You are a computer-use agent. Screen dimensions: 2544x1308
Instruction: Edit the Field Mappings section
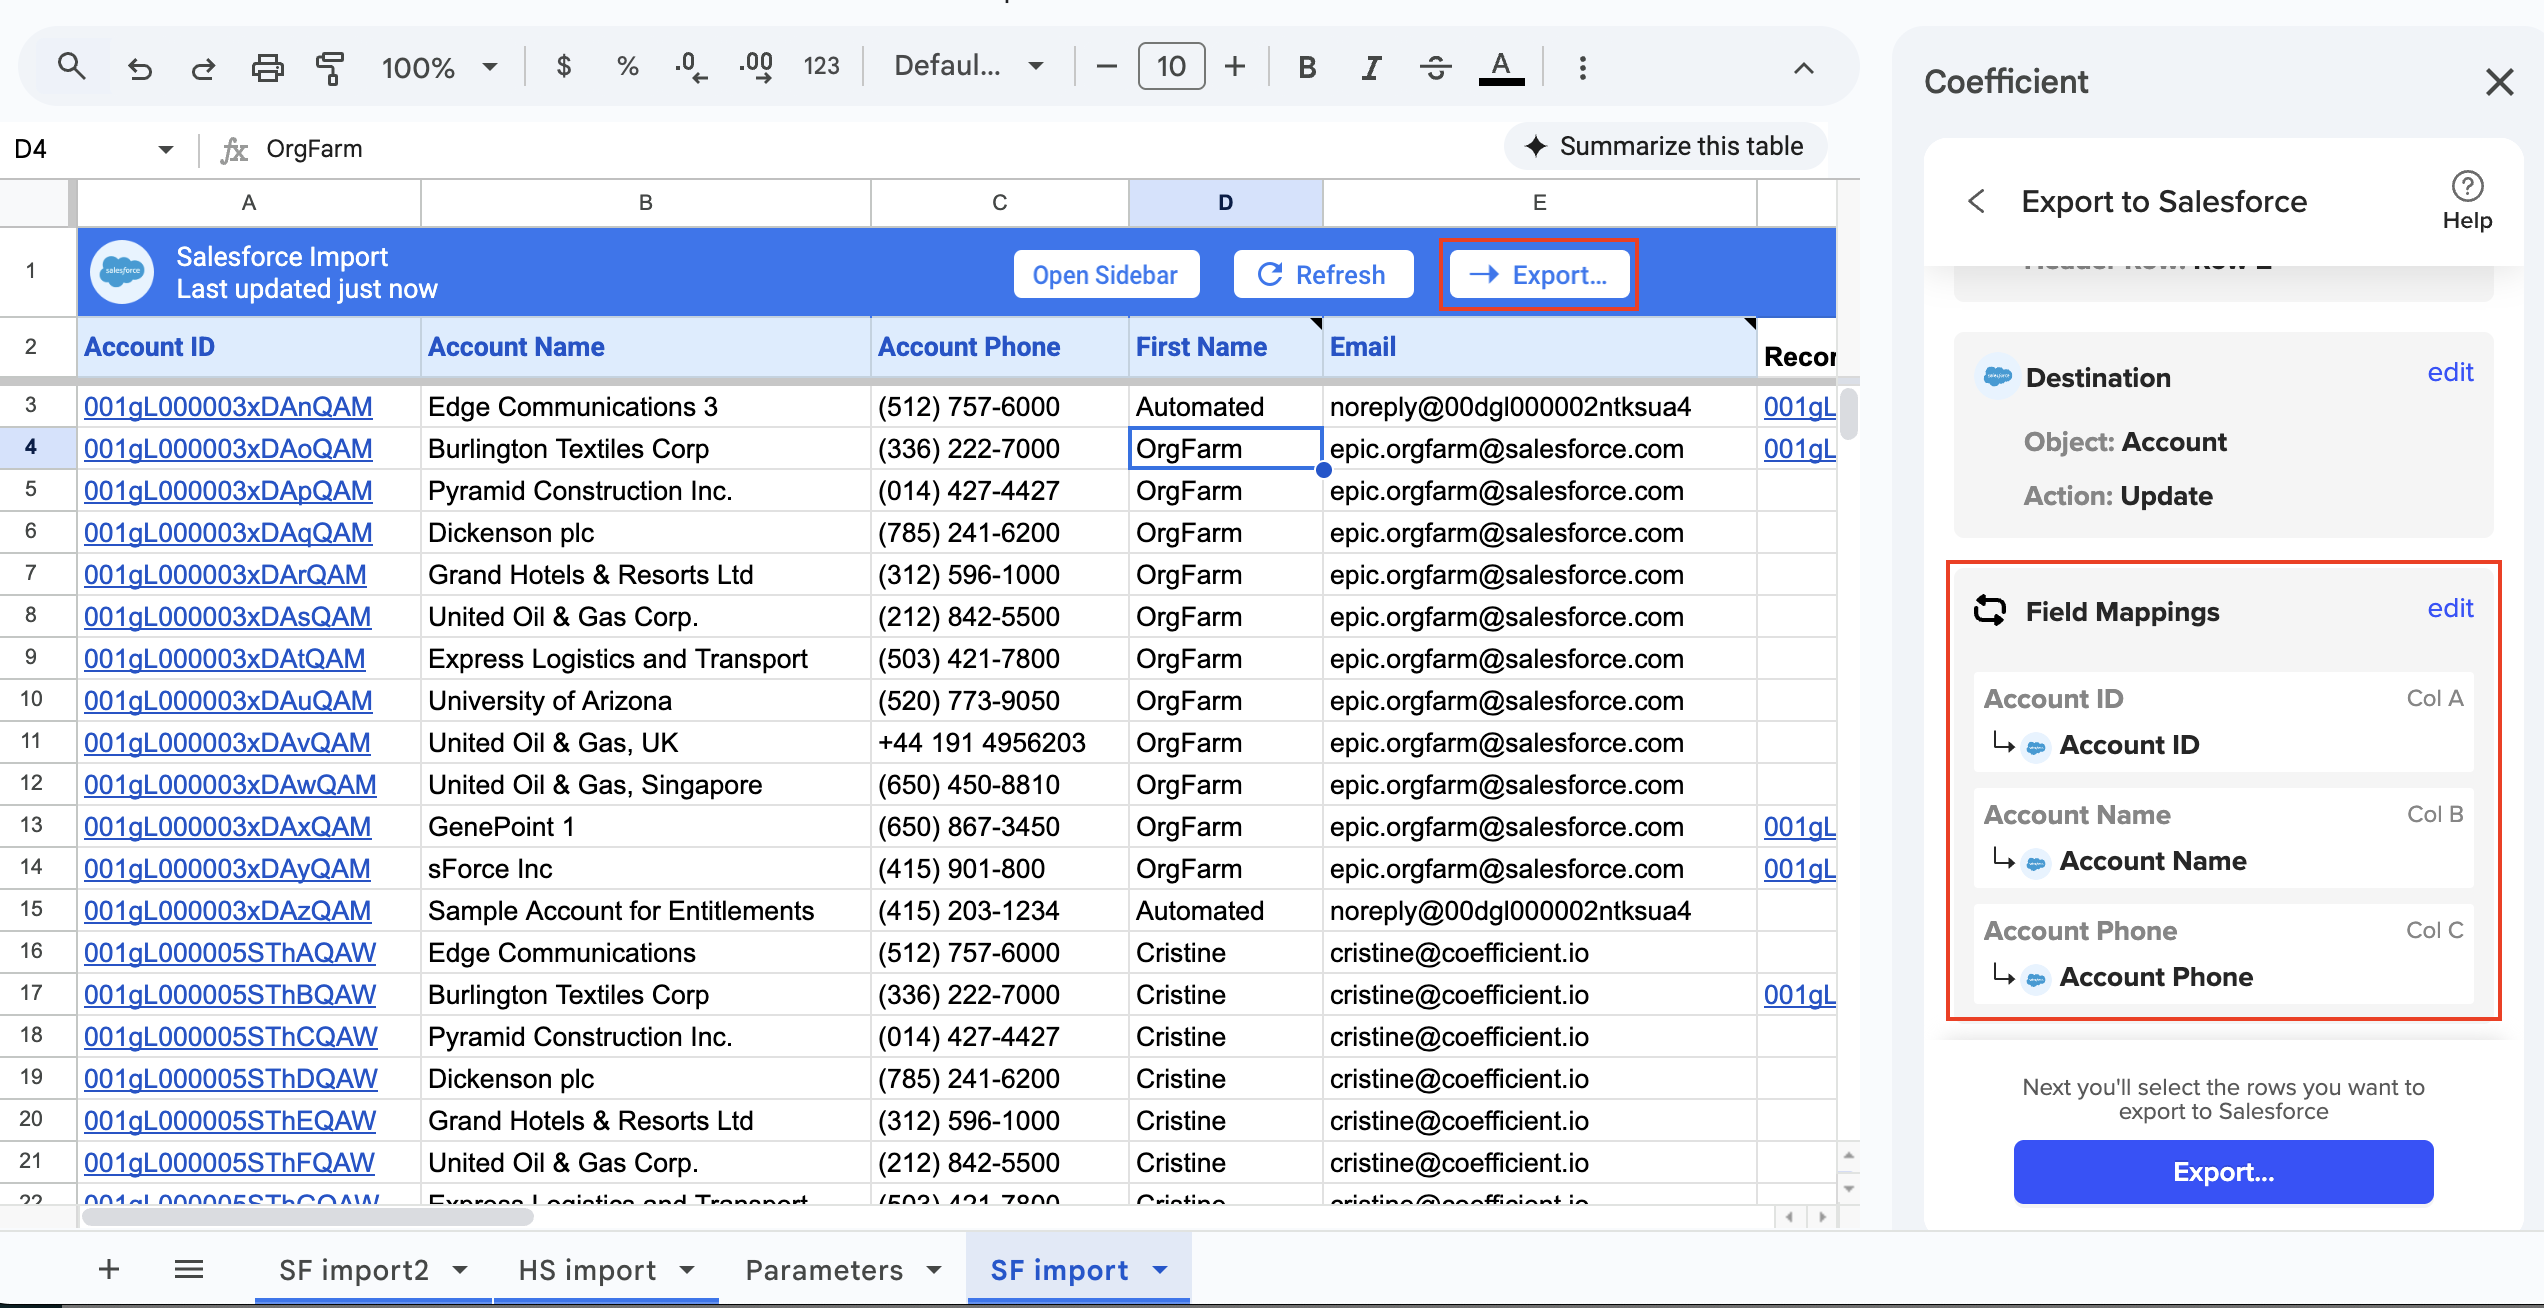(x=2450, y=608)
